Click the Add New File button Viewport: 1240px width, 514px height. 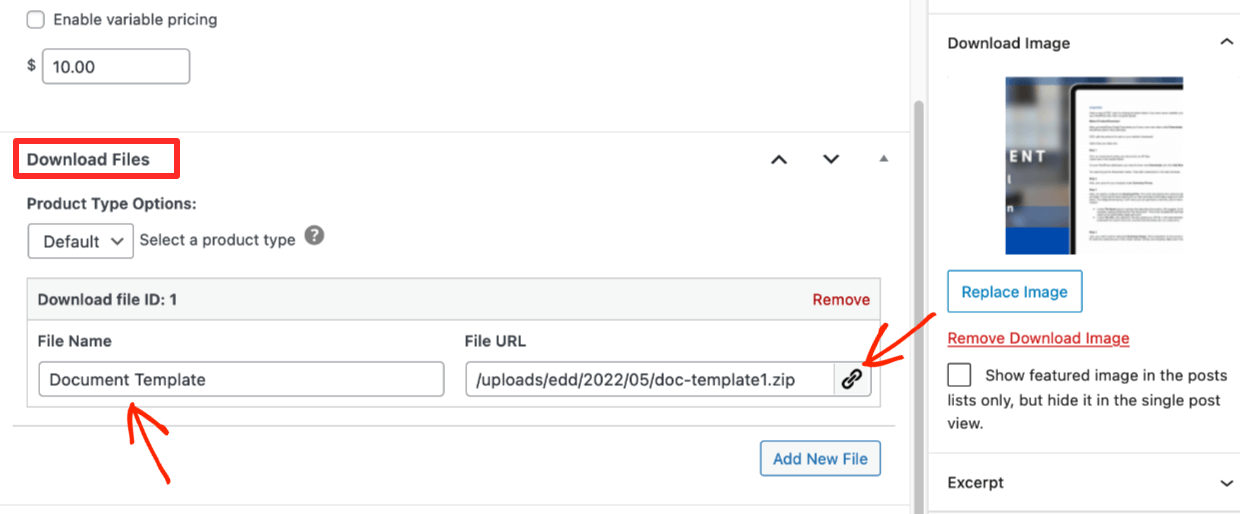(820, 458)
